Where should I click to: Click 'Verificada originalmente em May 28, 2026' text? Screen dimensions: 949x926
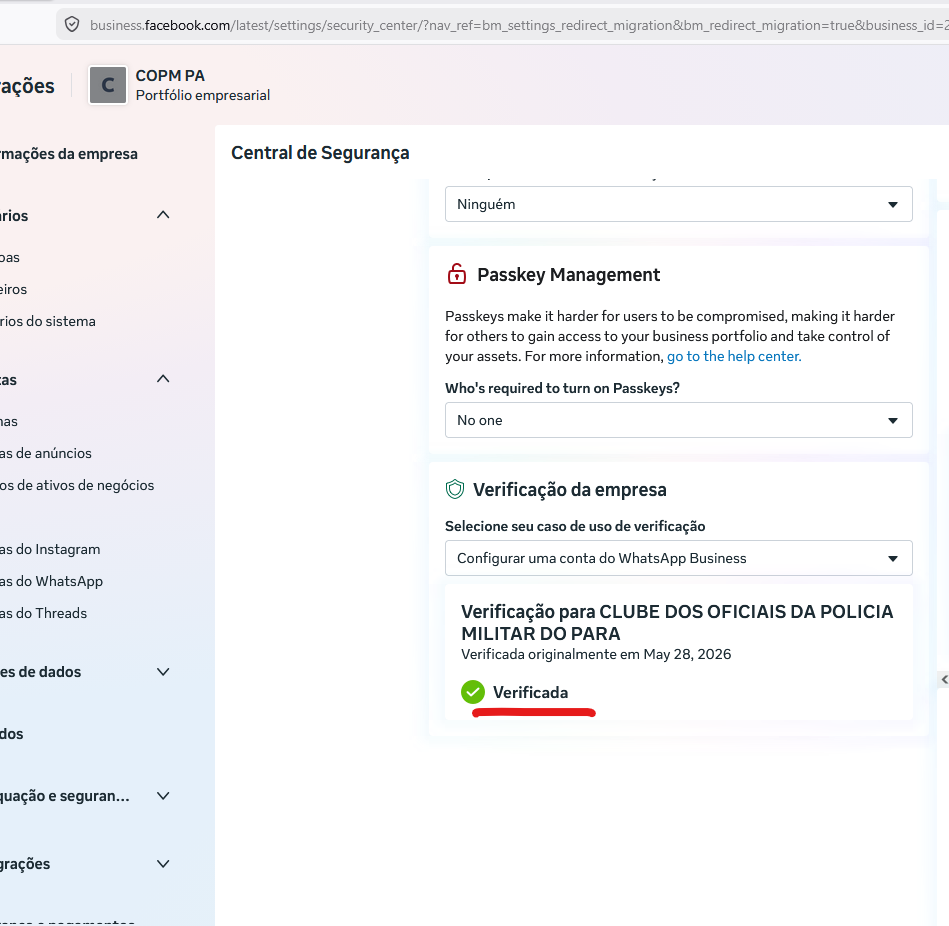[x=596, y=654]
